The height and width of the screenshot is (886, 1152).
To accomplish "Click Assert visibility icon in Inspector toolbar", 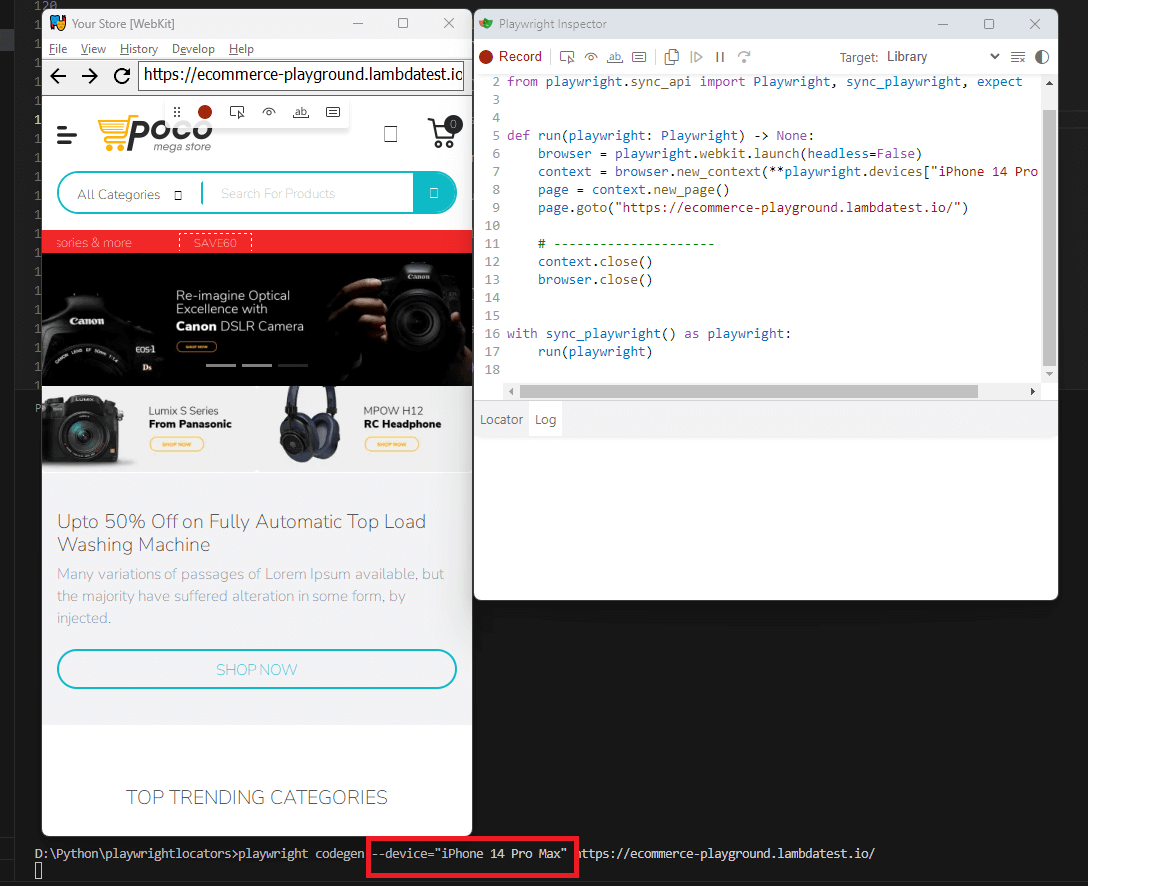I will tap(591, 57).
